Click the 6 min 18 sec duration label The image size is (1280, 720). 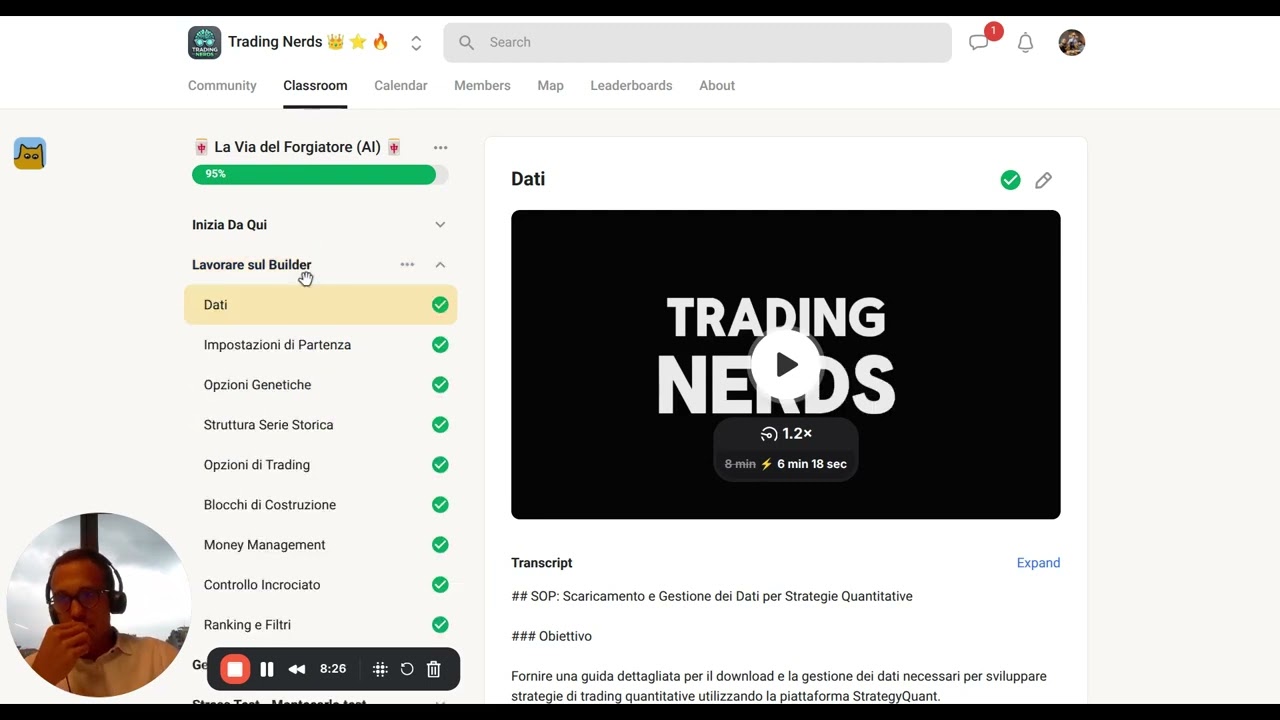[x=812, y=464]
